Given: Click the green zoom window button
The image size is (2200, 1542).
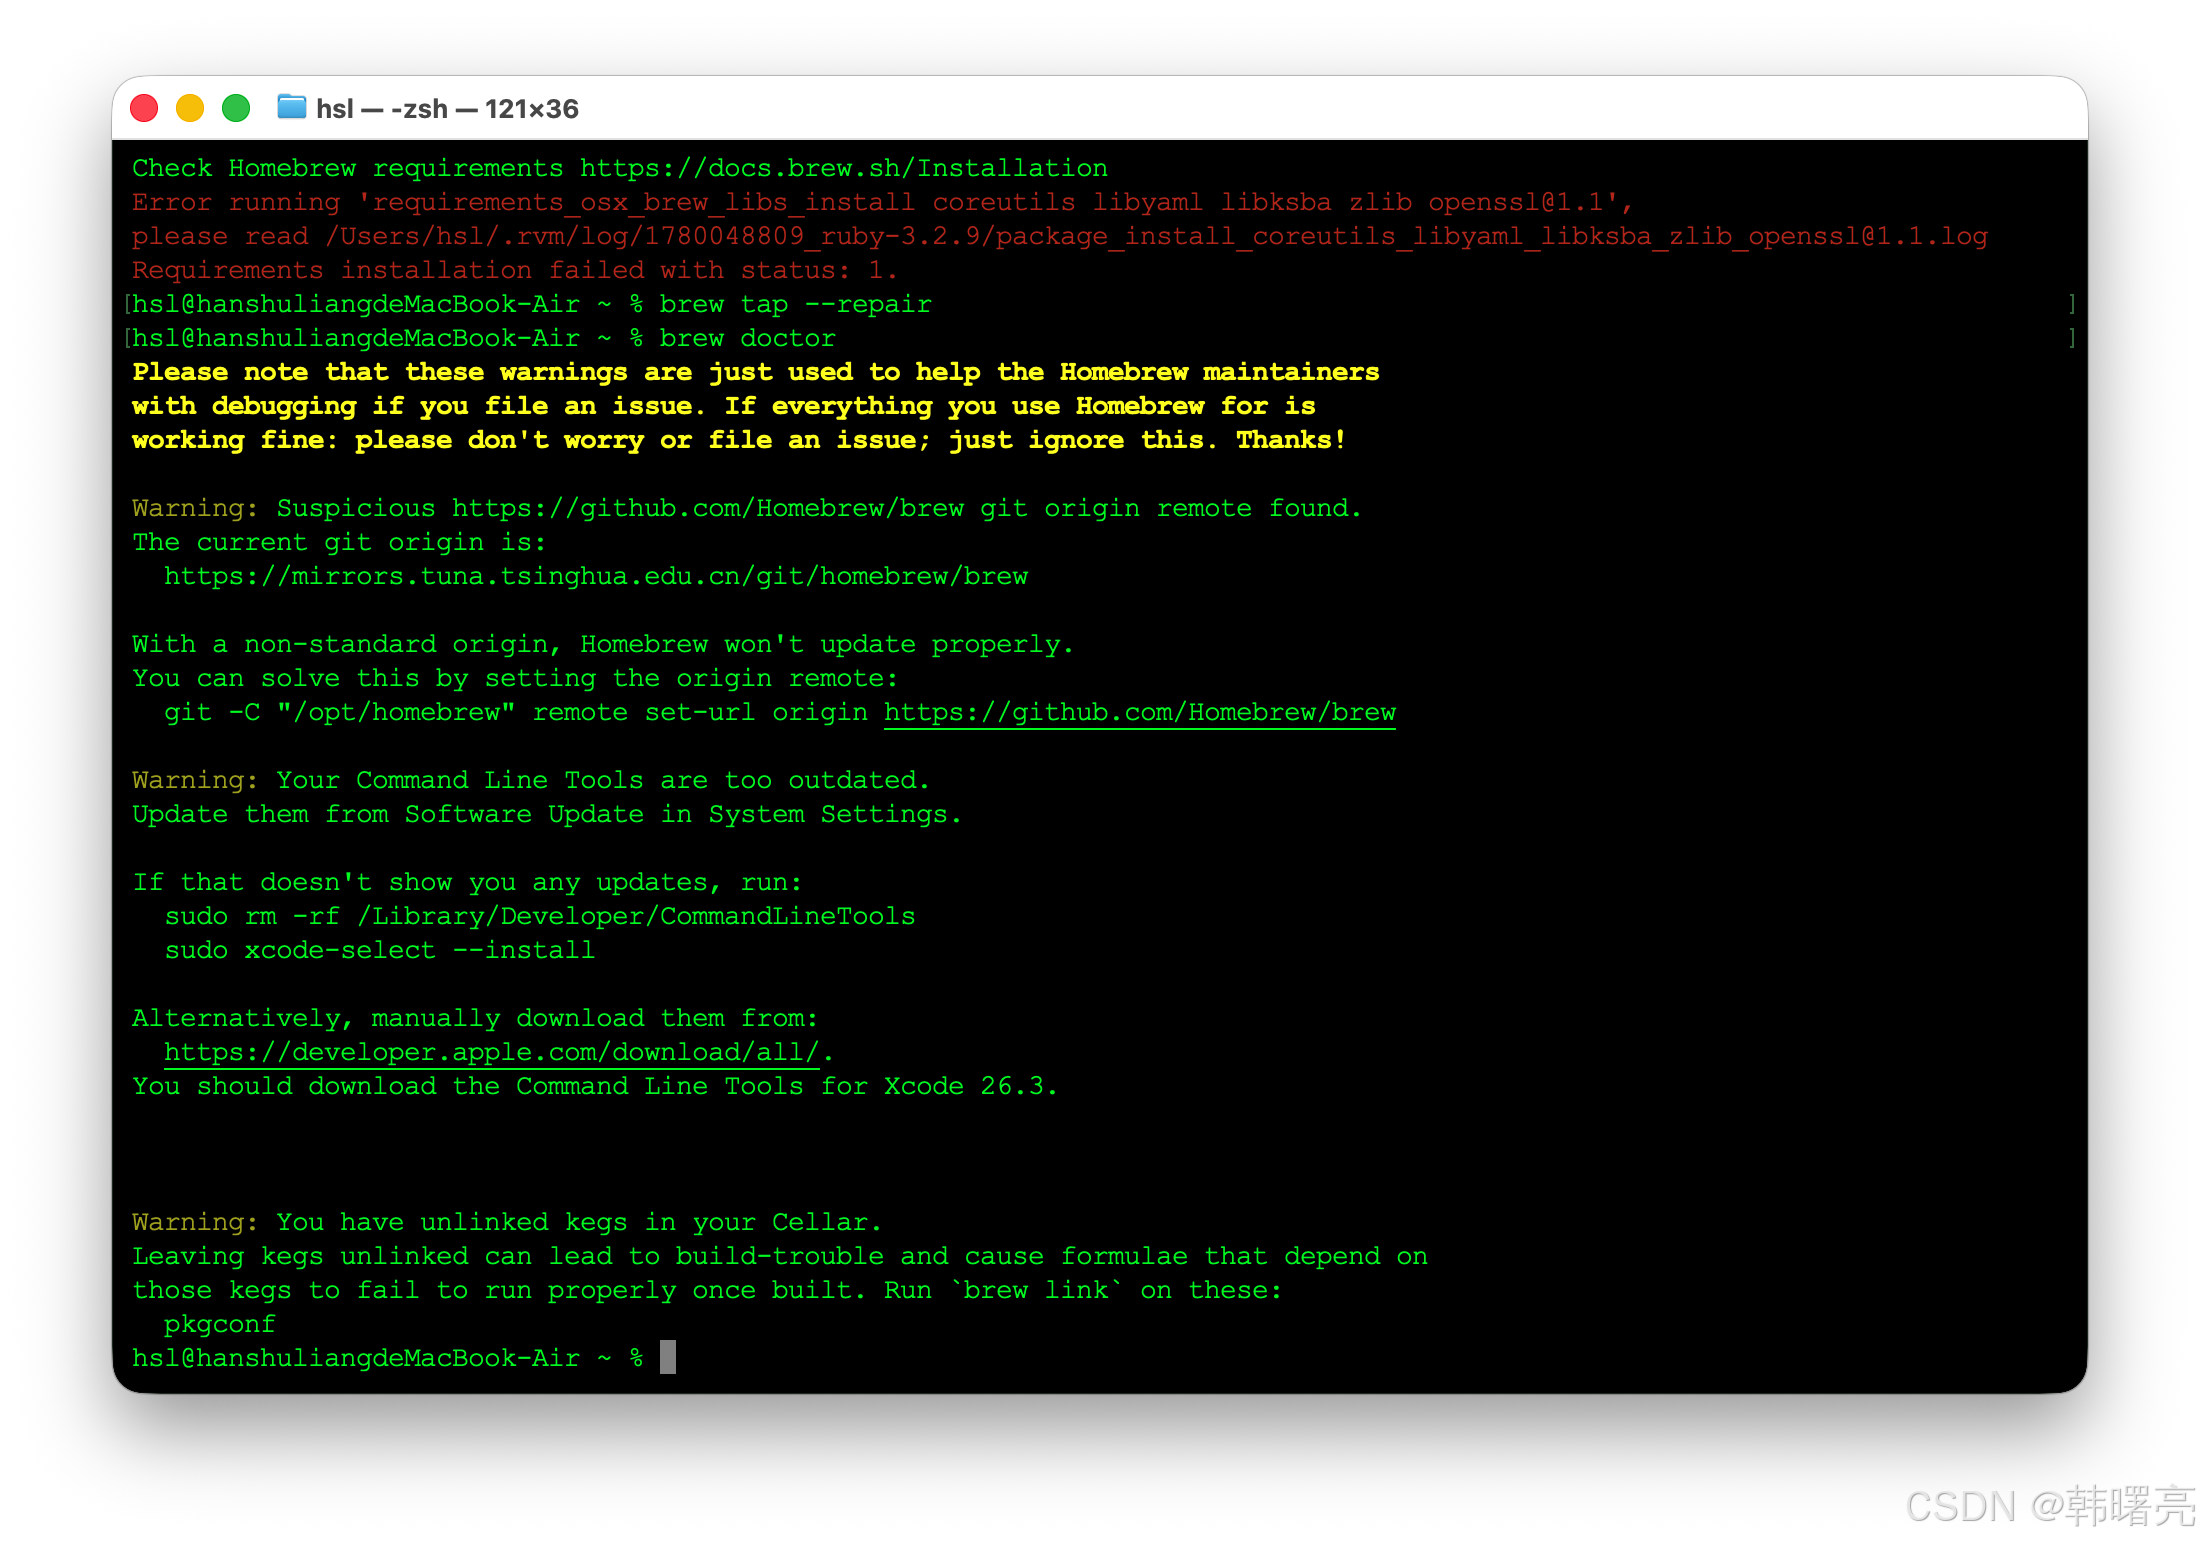Looking at the screenshot, I should 236,108.
